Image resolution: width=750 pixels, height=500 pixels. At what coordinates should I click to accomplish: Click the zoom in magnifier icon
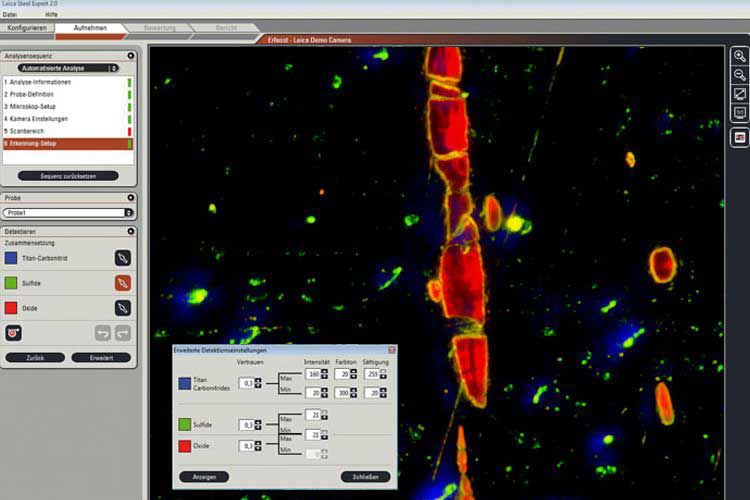click(x=740, y=56)
